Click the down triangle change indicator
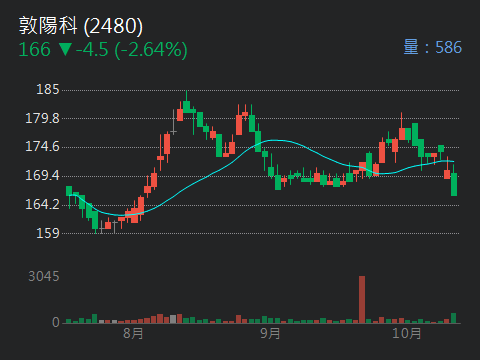480x360 pixels. (65, 50)
